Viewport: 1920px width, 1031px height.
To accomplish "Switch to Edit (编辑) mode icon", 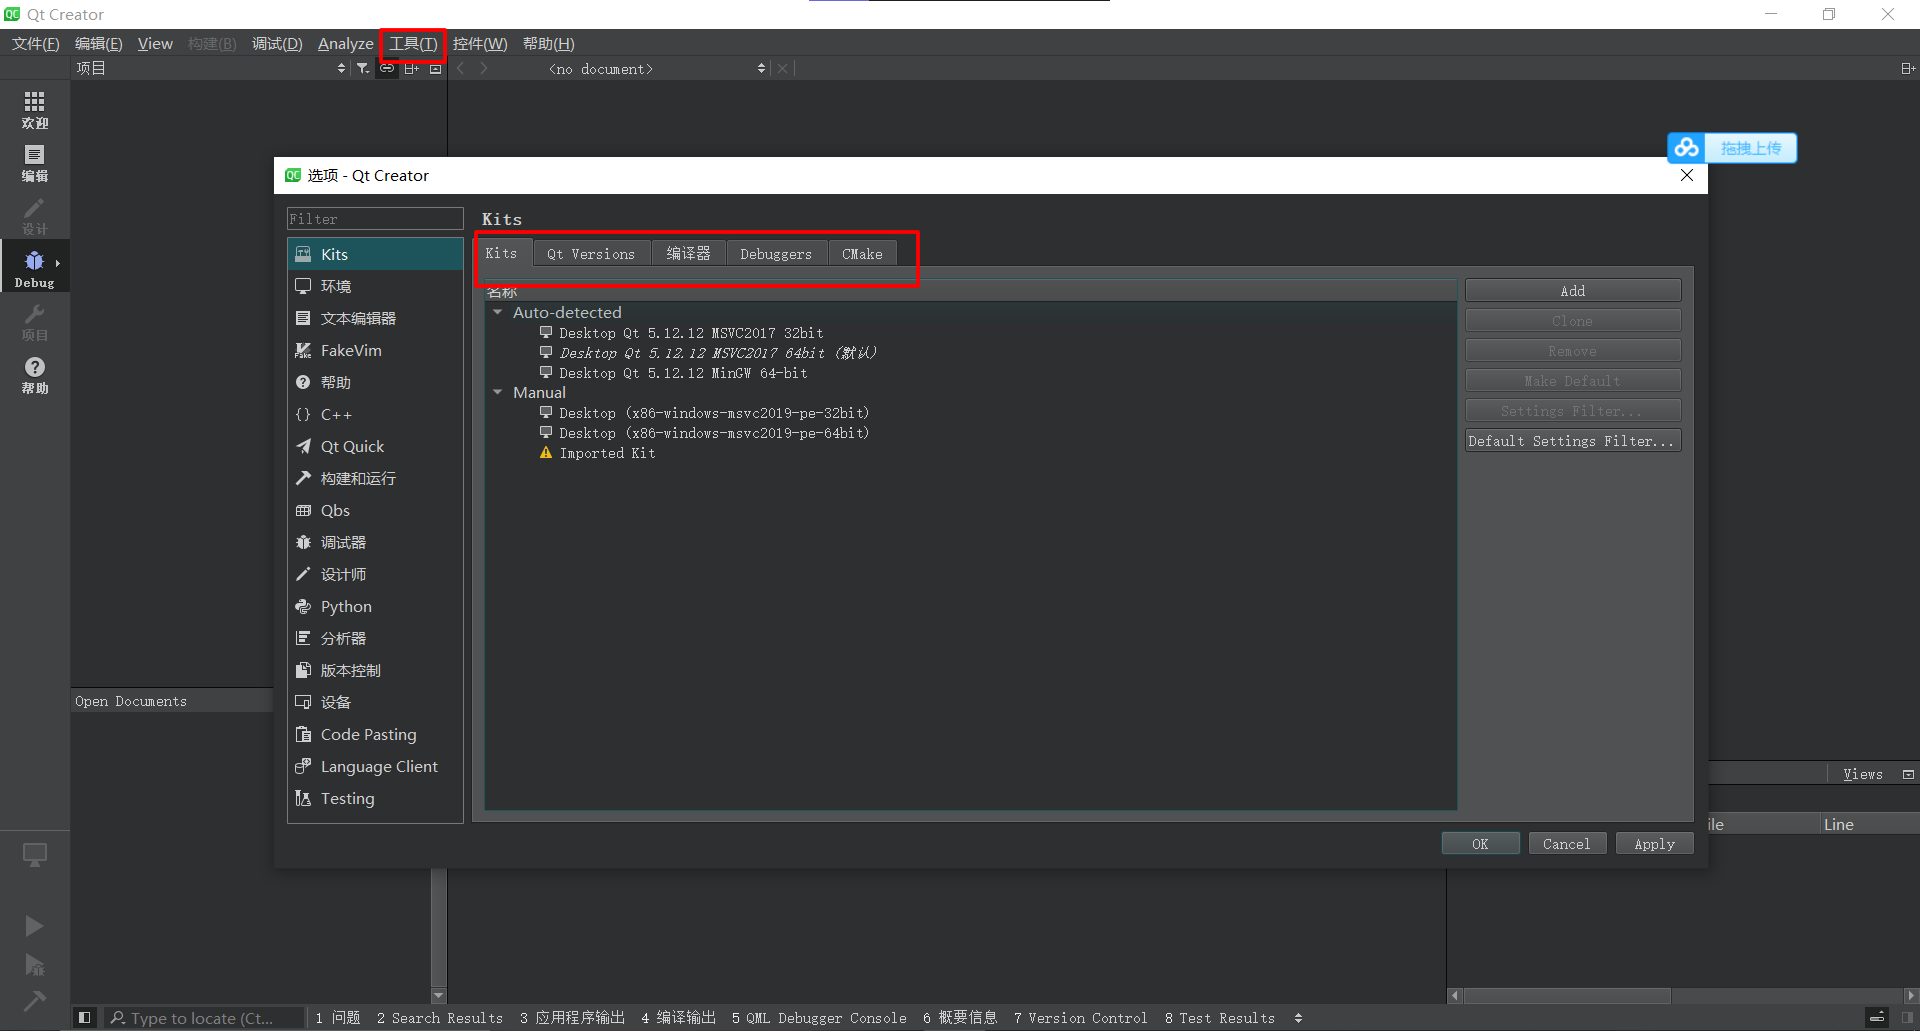I will [x=34, y=163].
